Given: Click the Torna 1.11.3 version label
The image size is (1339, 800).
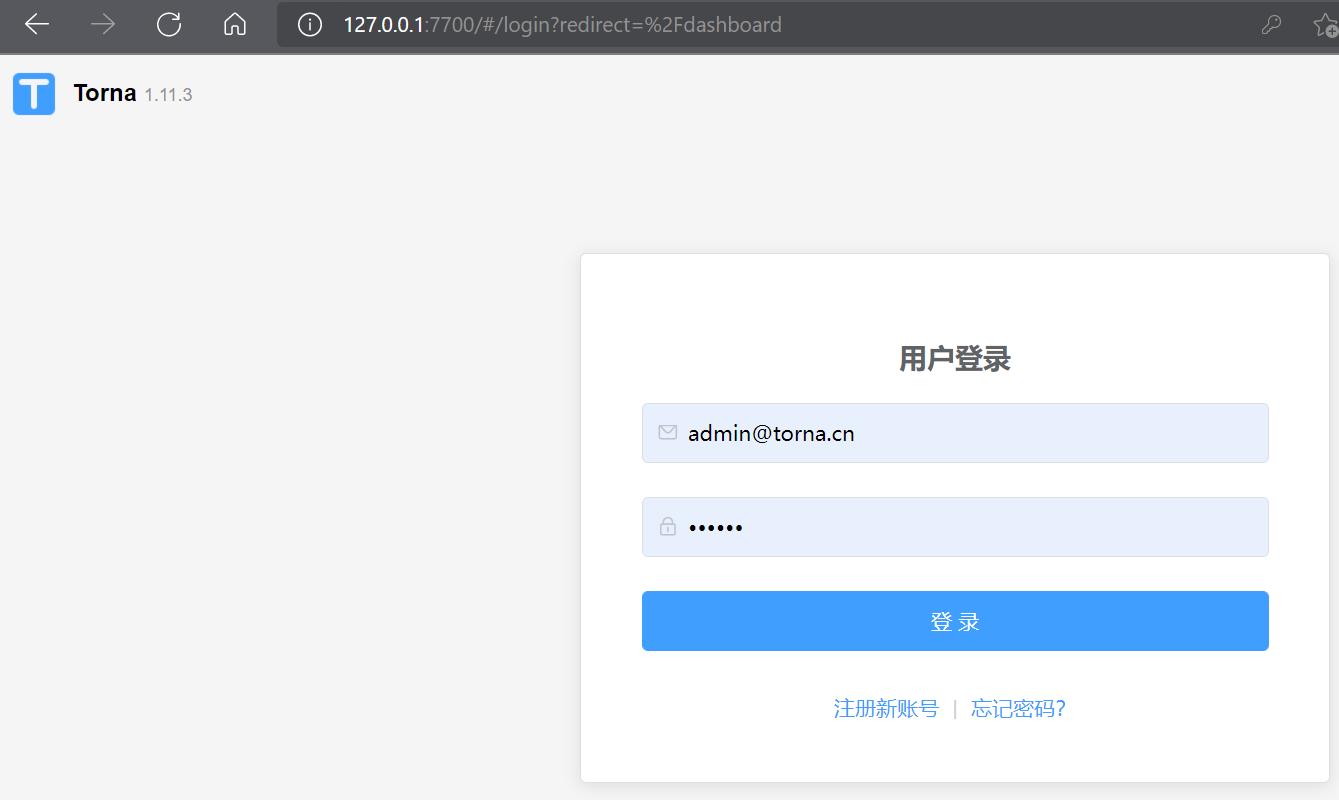Looking at the screenshot, I should tap(168, 94).
